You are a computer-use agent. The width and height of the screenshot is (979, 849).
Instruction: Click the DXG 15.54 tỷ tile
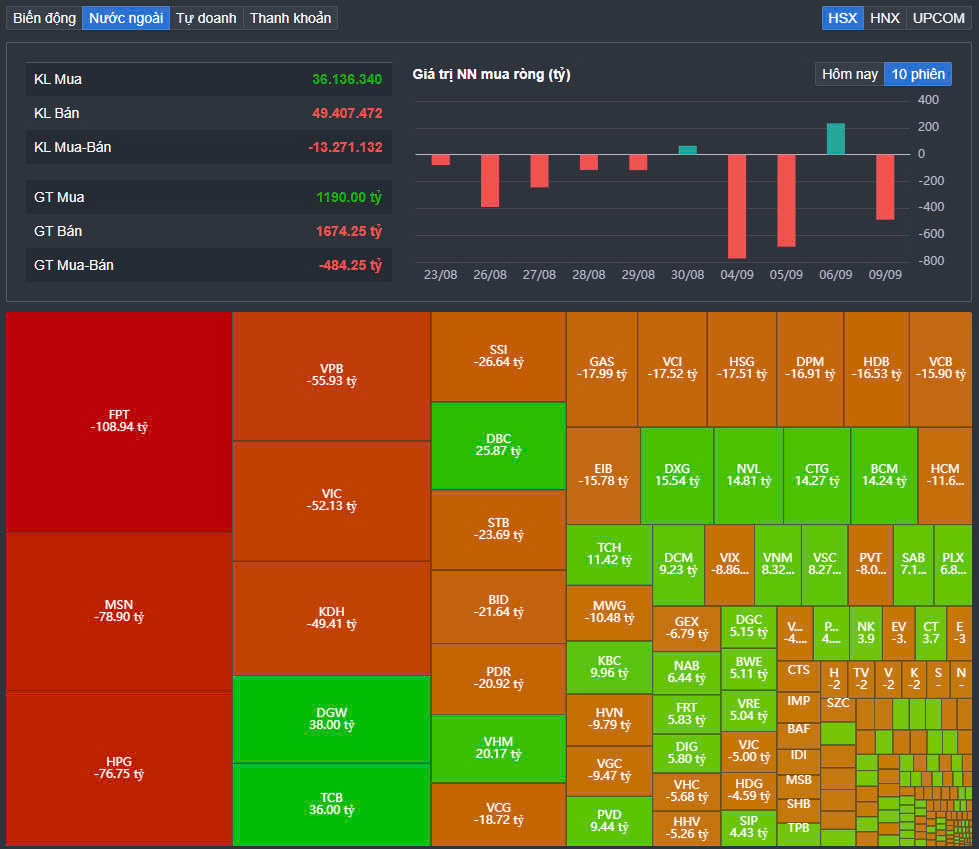677,476
